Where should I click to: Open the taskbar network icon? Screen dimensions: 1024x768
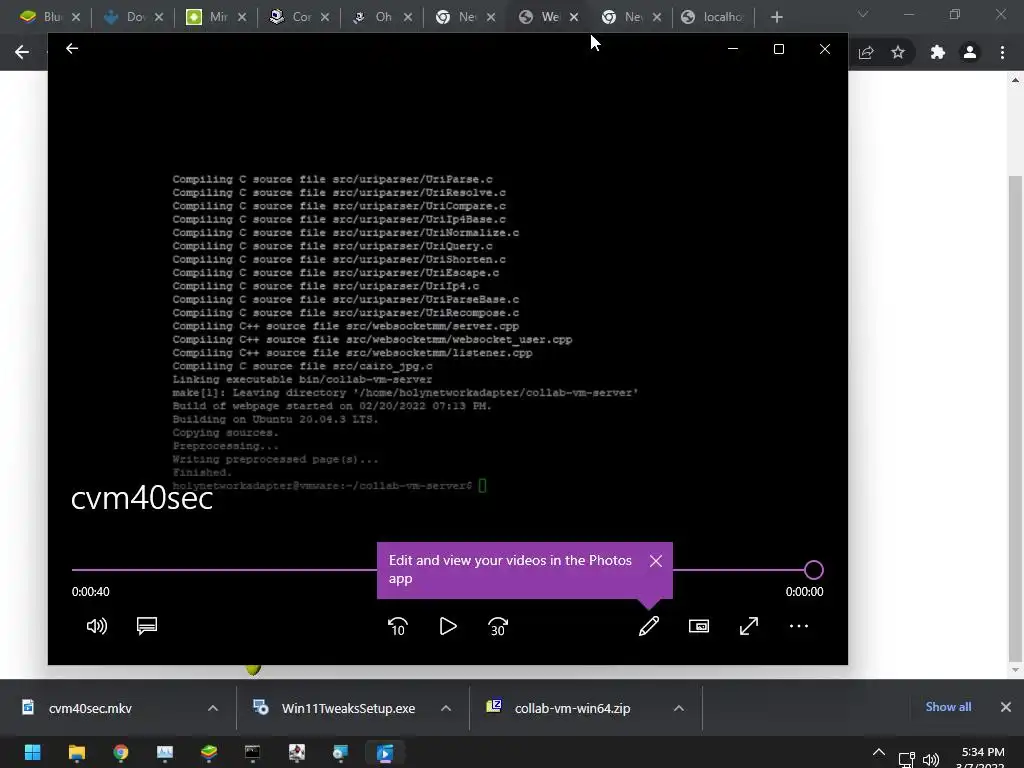point(906,760)
